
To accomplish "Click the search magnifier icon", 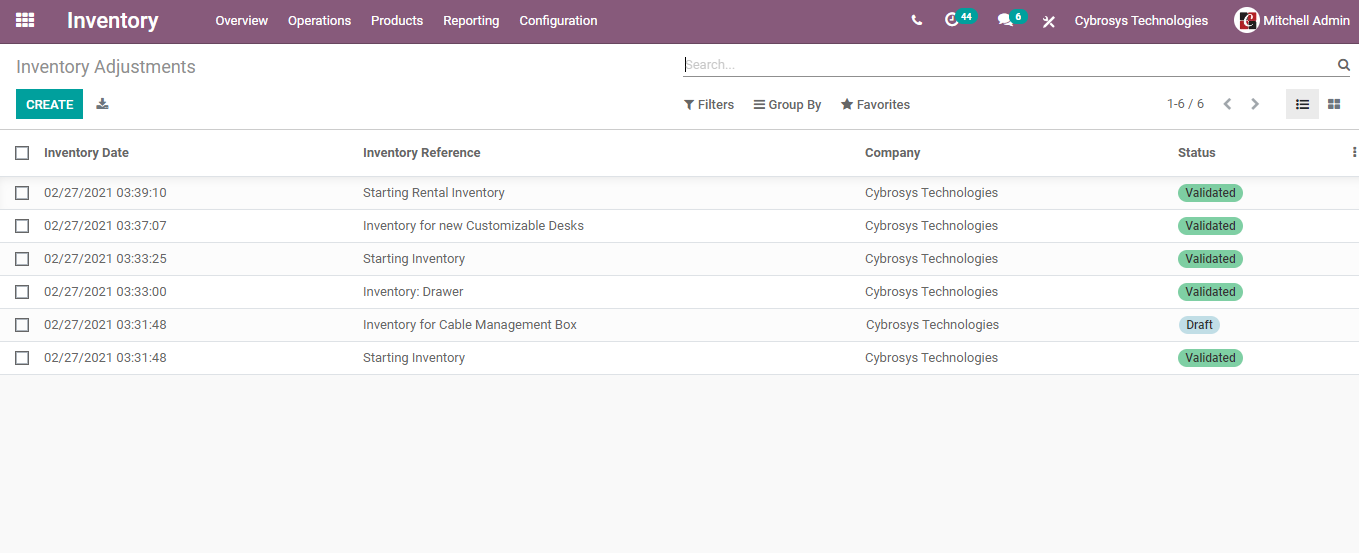I will [x=1344, y=65].
